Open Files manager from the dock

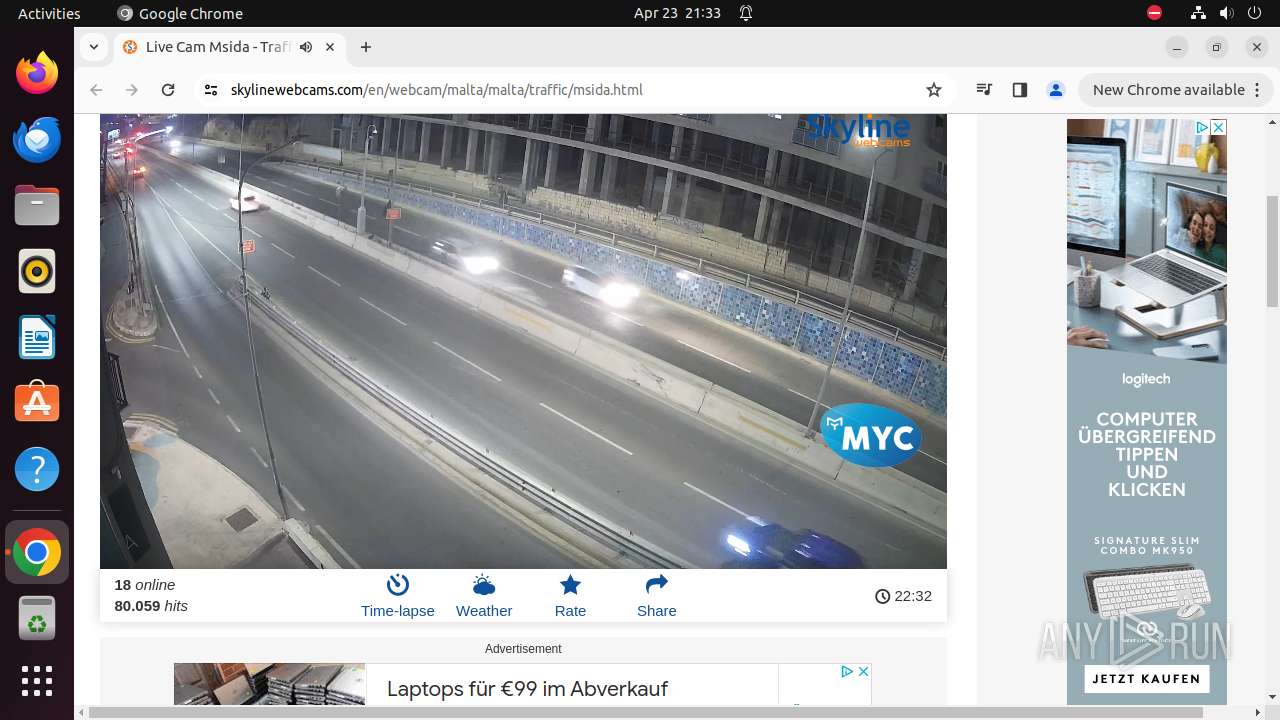click(37, 205)
